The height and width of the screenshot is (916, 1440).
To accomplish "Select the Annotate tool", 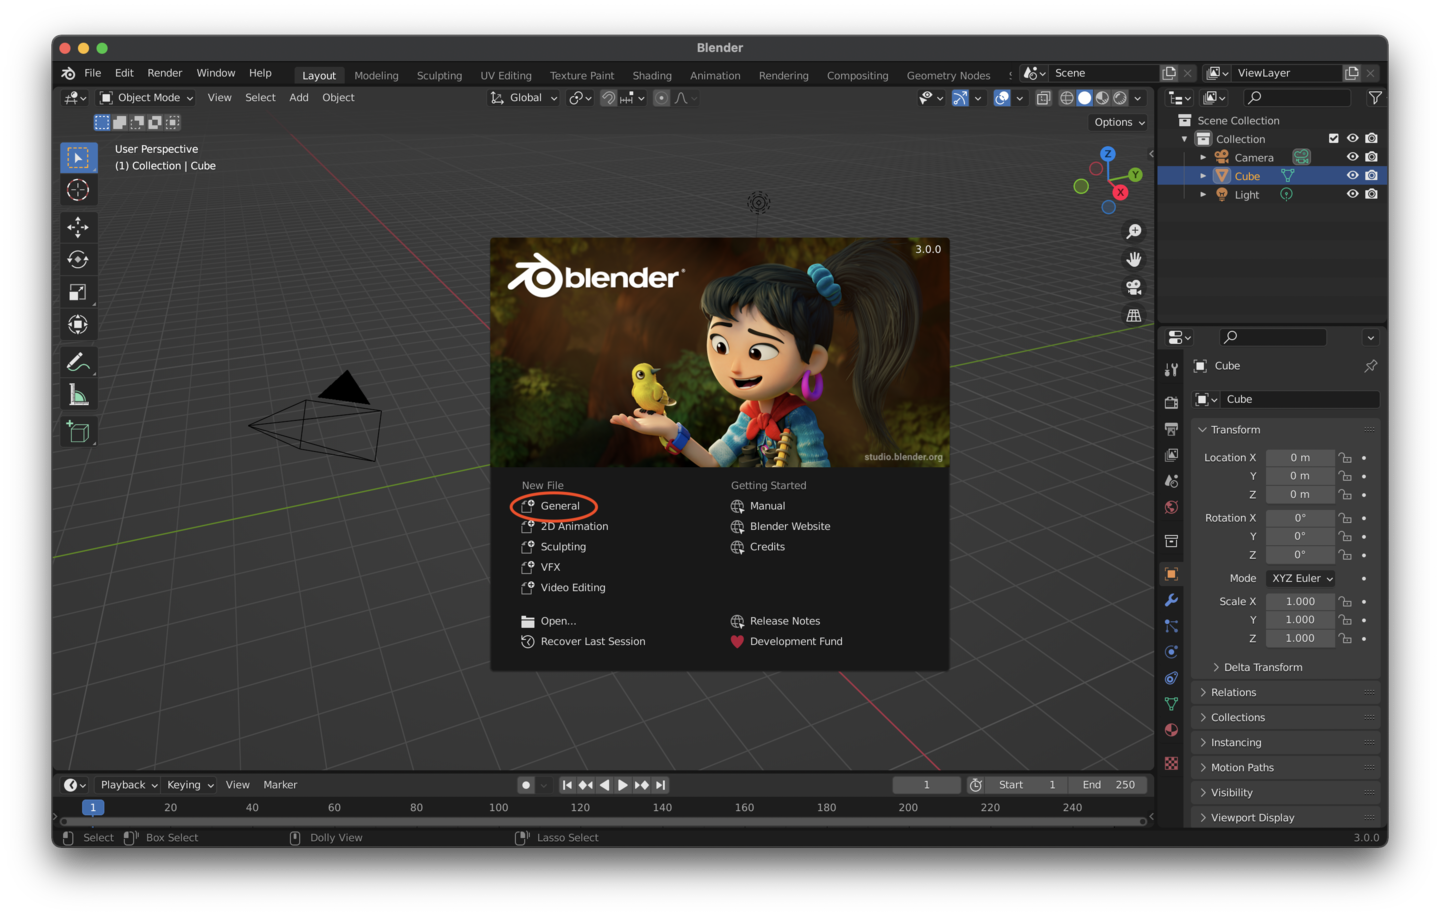I will 78,362.
